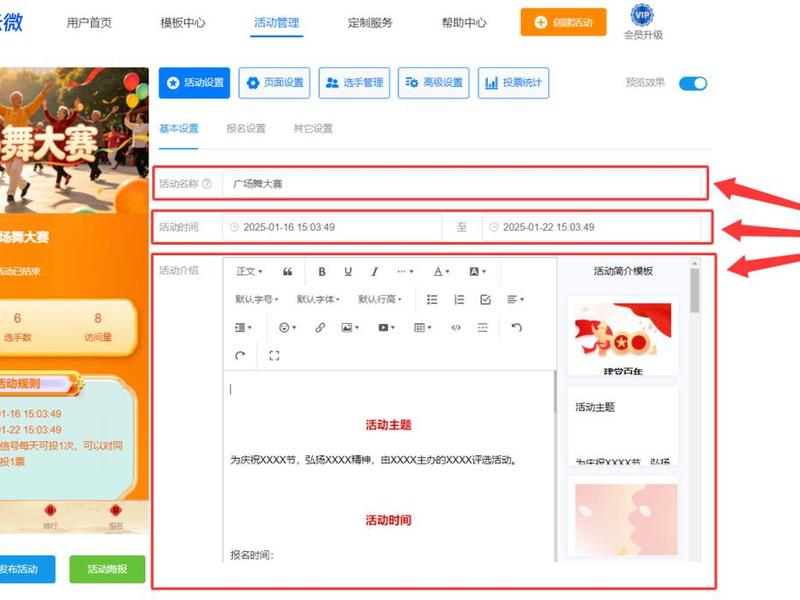Open the emoji picker dropdown
The height and width of the screenshot is (600, 800).
point(287,328)
